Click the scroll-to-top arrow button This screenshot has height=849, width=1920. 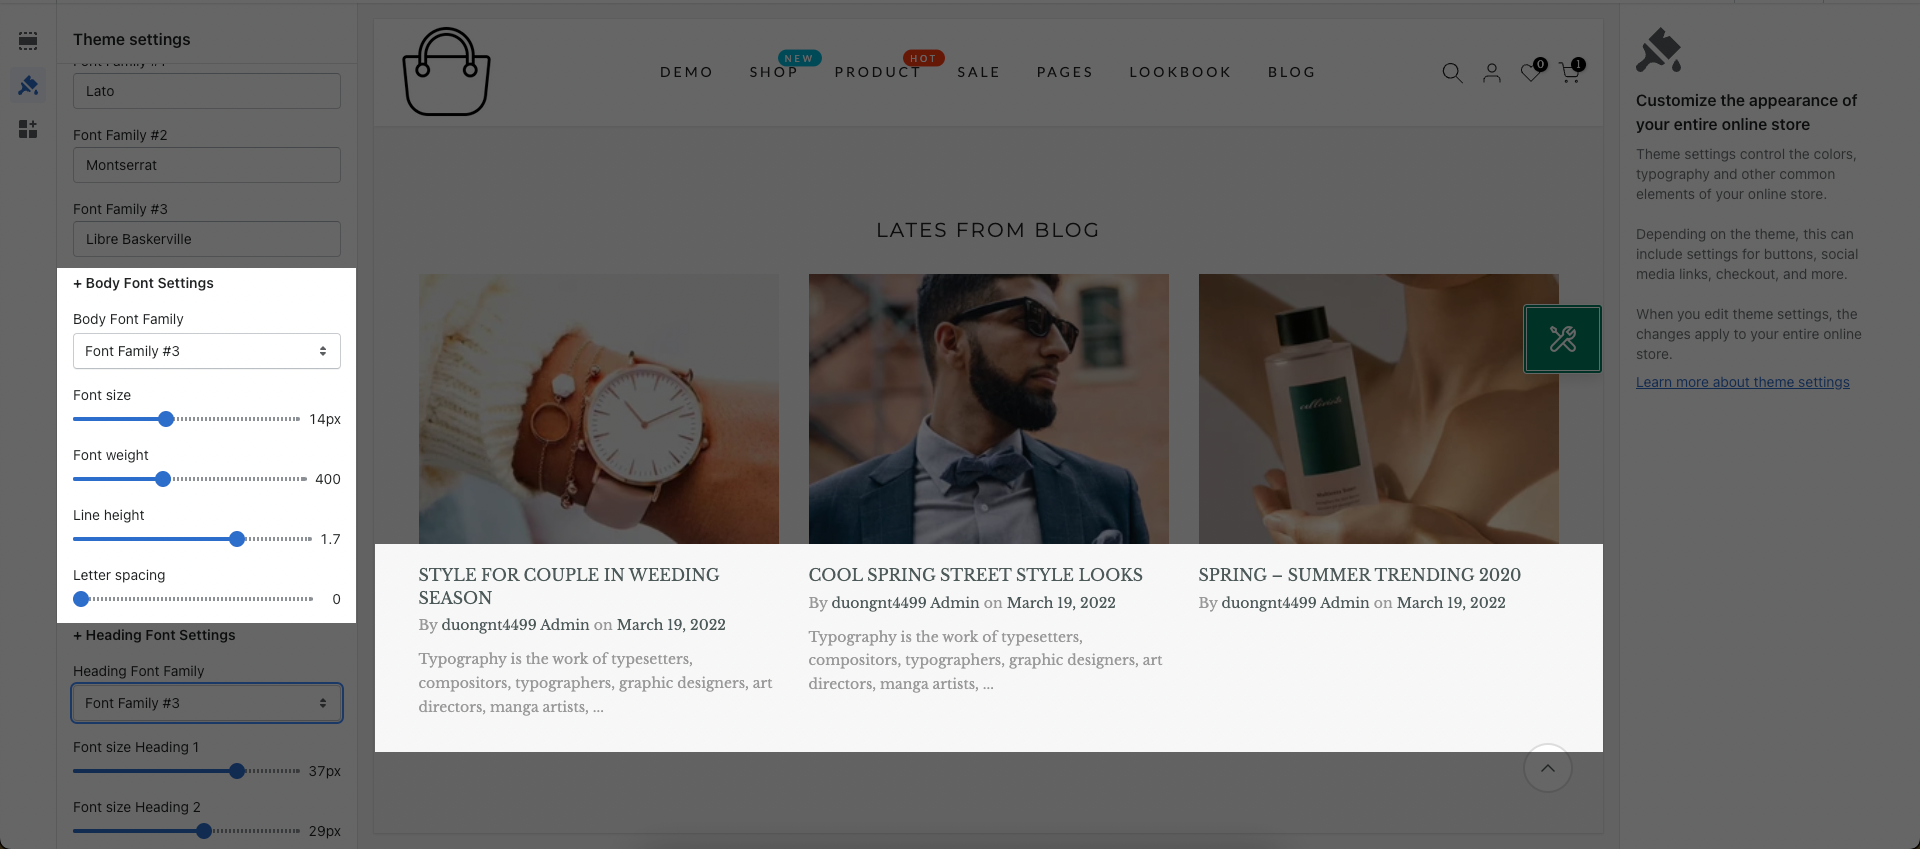(x=1548, y=768)
